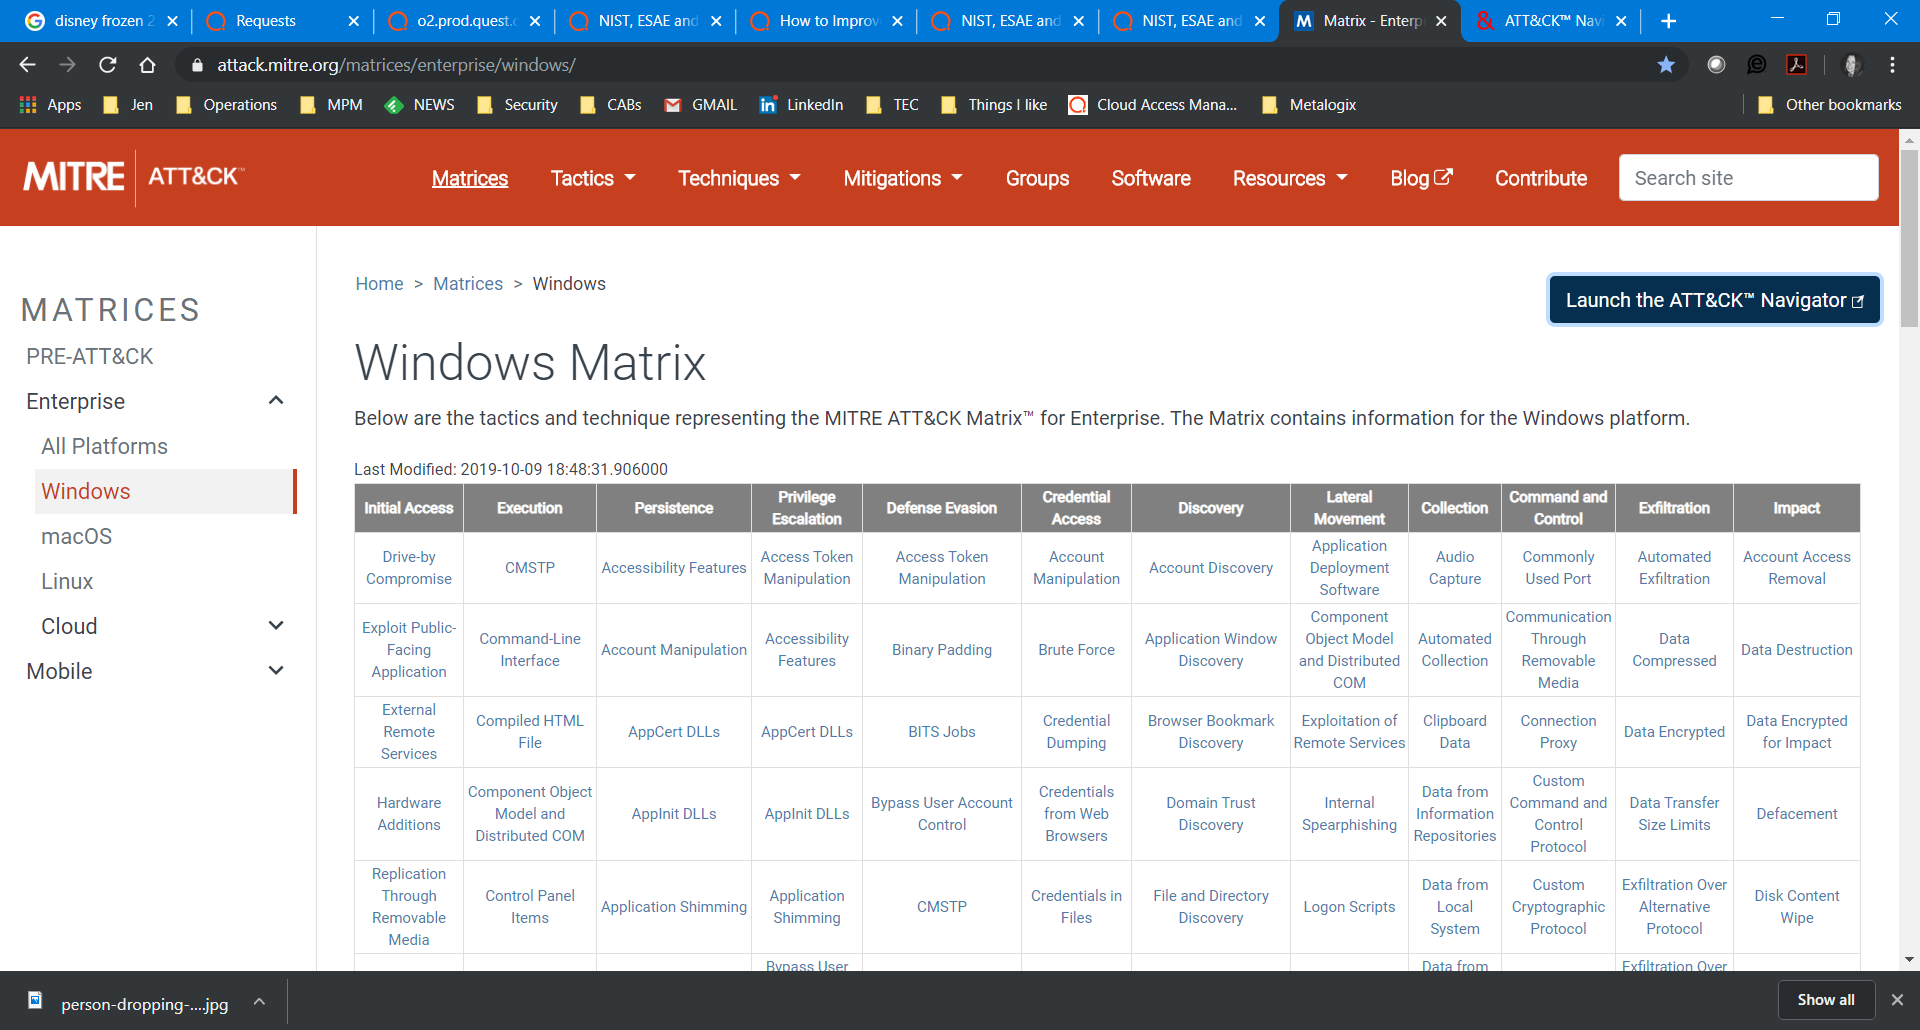Open the NEWS bookmark
This screenshot has width=1920, height=1030.
click(x=419, y=105)
